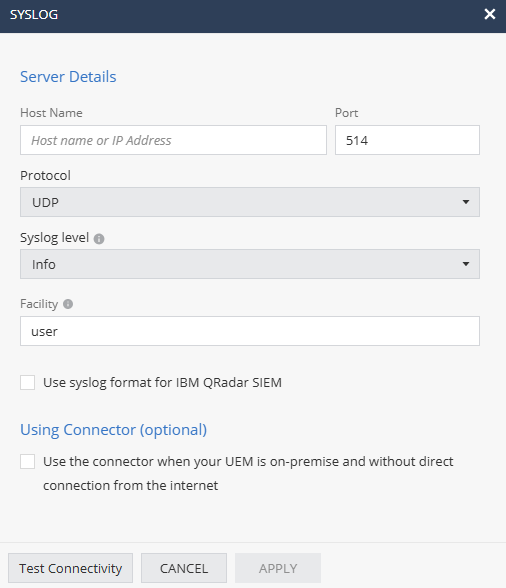The image size is (506, 588).
Task: Click the Server Details section heading
Action: coord(68,77)
